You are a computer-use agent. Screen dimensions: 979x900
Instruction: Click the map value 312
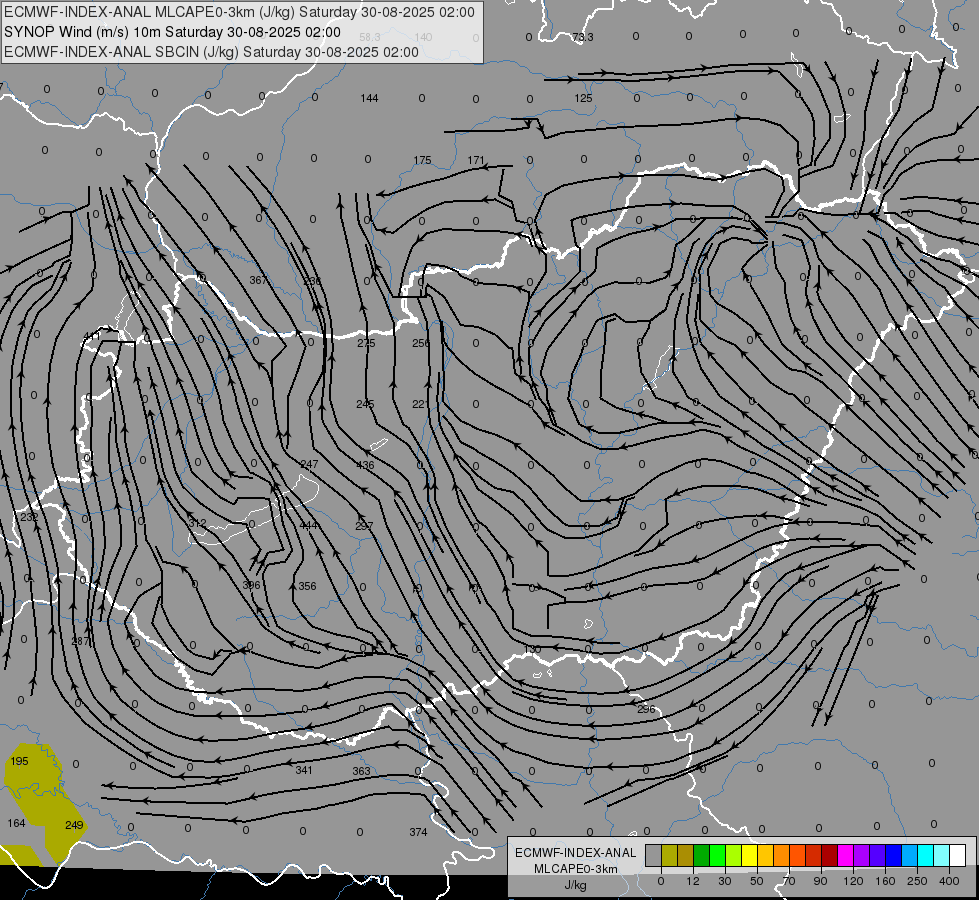pos(197,523)
